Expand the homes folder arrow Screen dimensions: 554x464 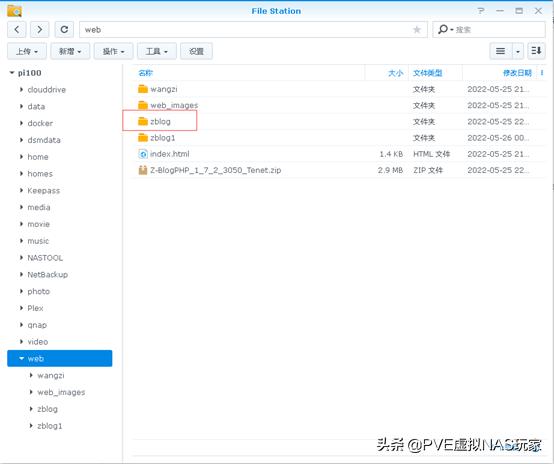coord(22,174)
